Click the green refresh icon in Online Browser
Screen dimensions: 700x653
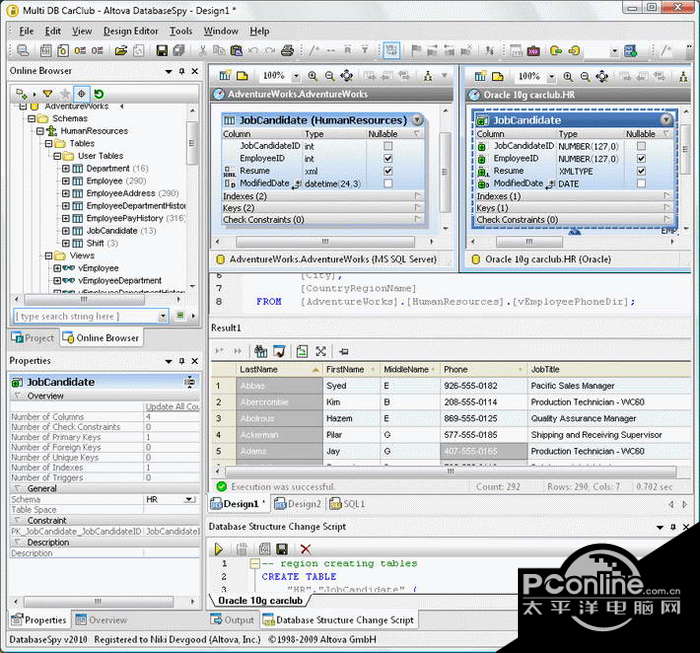[99, 94]
